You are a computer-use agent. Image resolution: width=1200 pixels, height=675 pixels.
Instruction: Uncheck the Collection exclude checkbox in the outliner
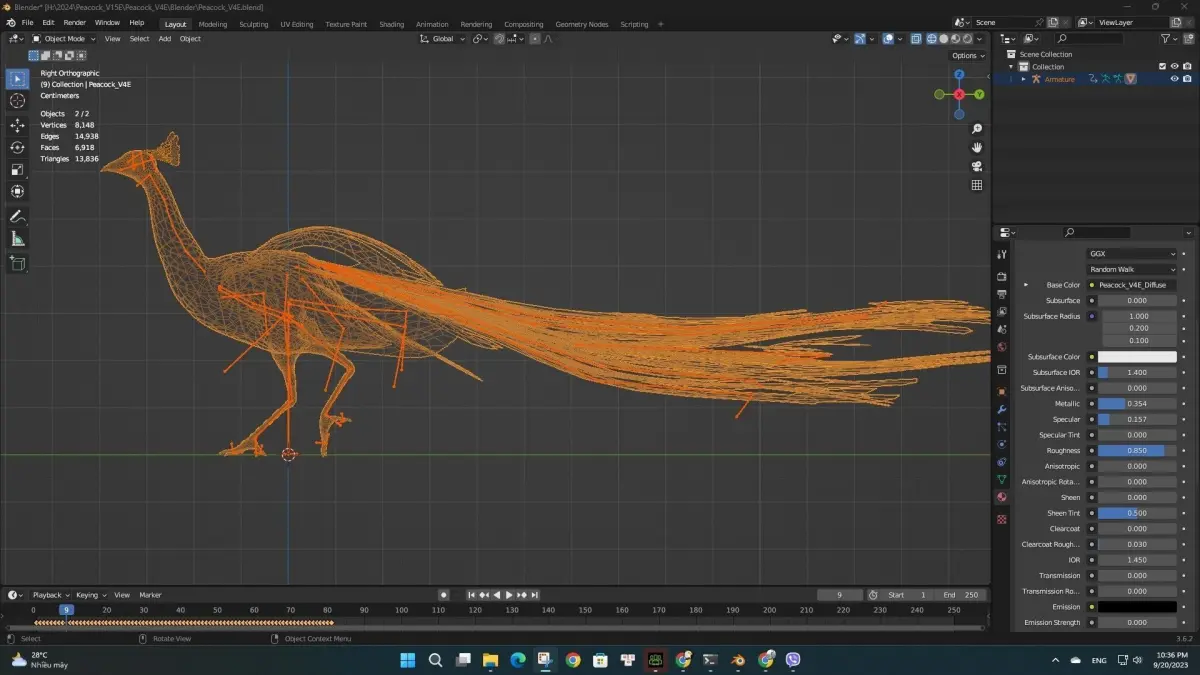[x=1161, y=67]
